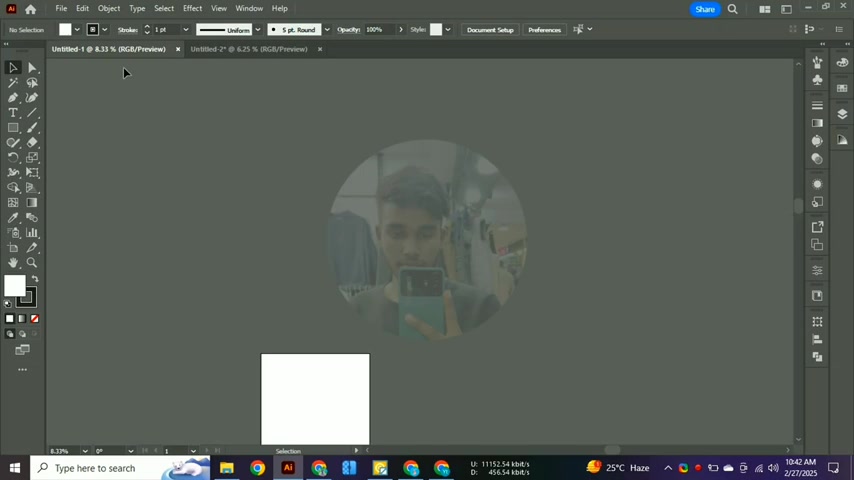This screenshot has height=480, width=854.
Task: Select the Magic Wand tool
Action: pyautogui.click(x=13, y=83)
